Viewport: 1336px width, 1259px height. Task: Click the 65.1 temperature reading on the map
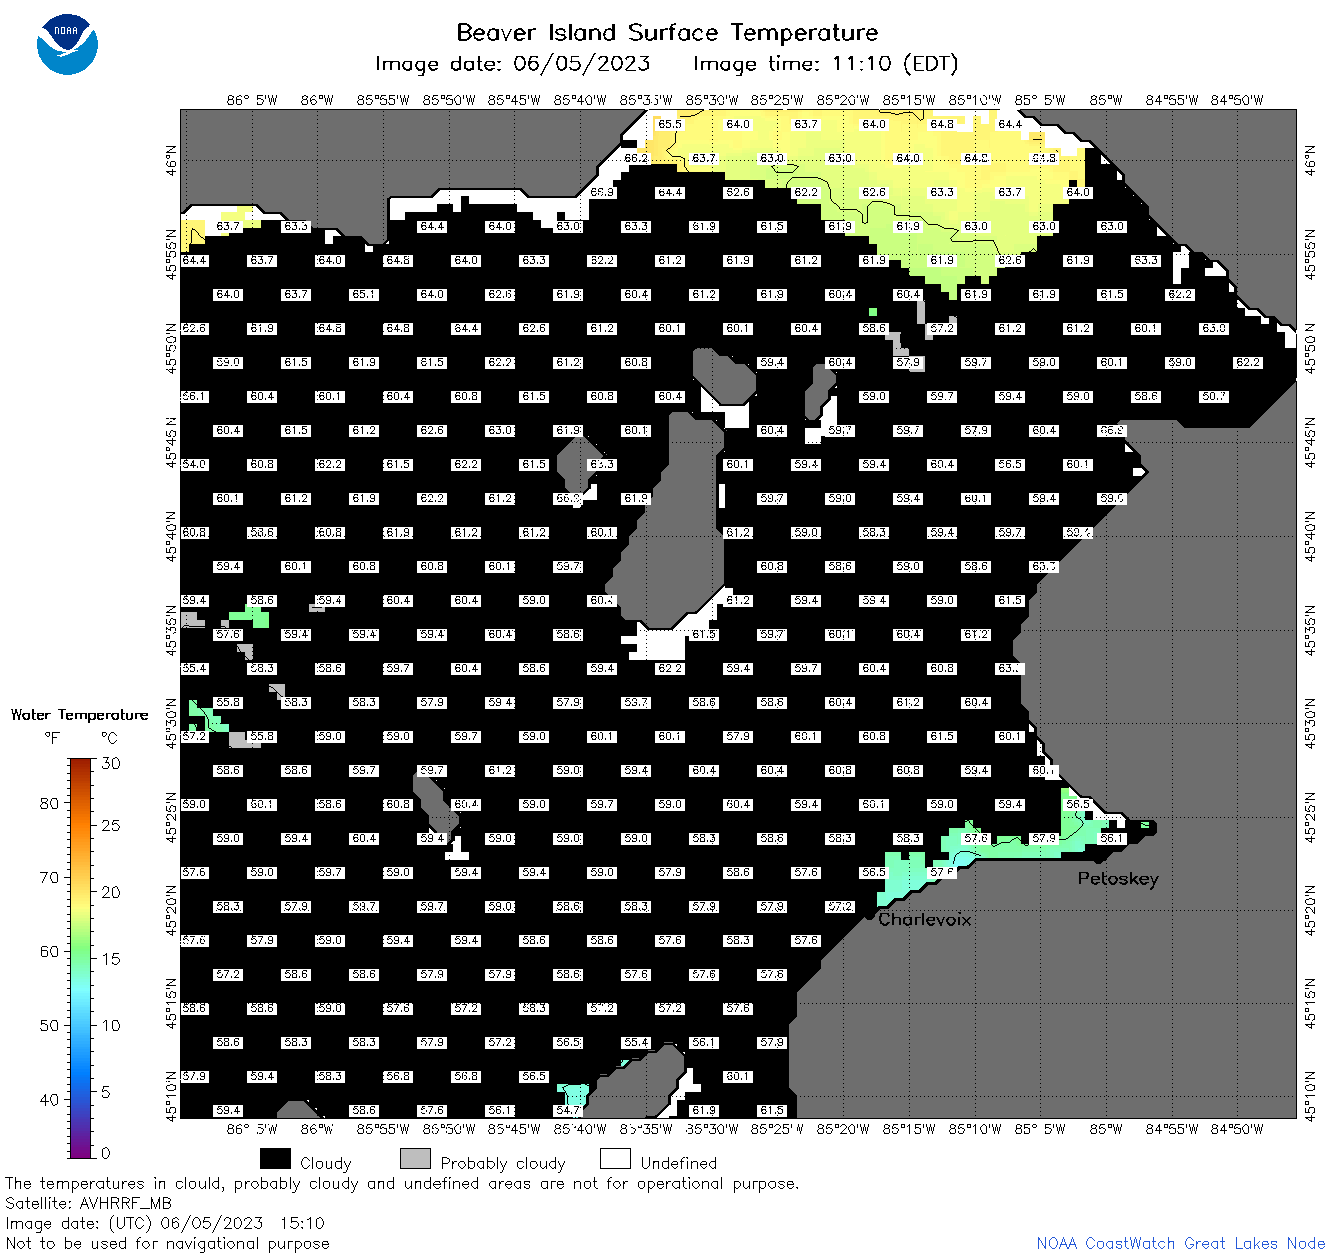pyautogui.click(x=364, y=295)
